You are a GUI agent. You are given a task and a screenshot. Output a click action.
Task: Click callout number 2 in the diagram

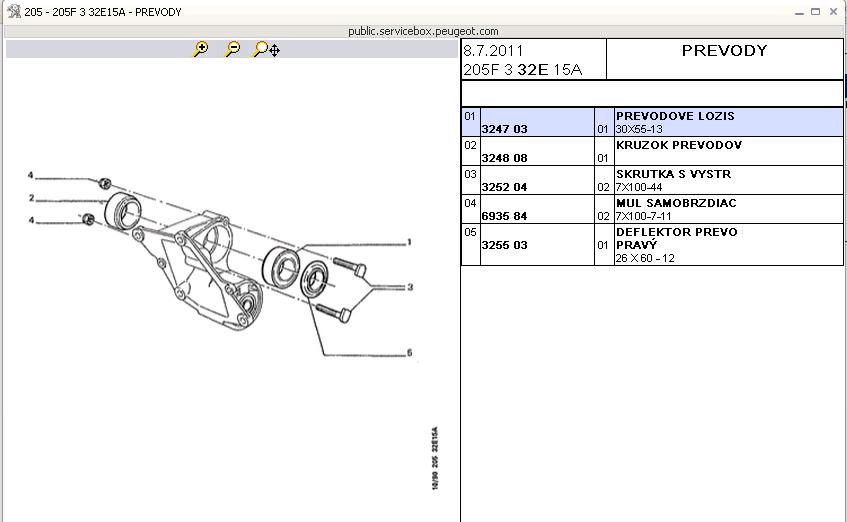(x=32, y=198)
